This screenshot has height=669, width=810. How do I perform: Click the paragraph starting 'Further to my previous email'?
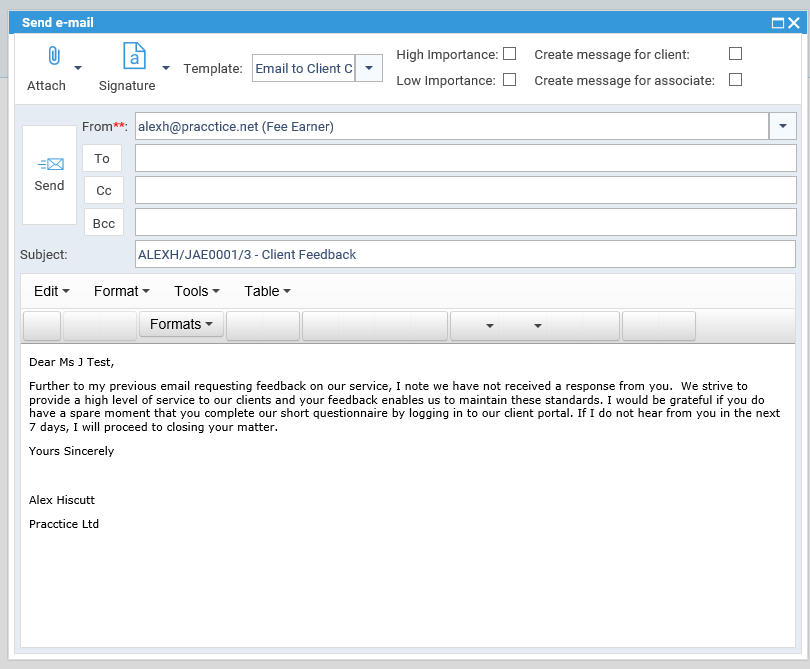(404, 407)
